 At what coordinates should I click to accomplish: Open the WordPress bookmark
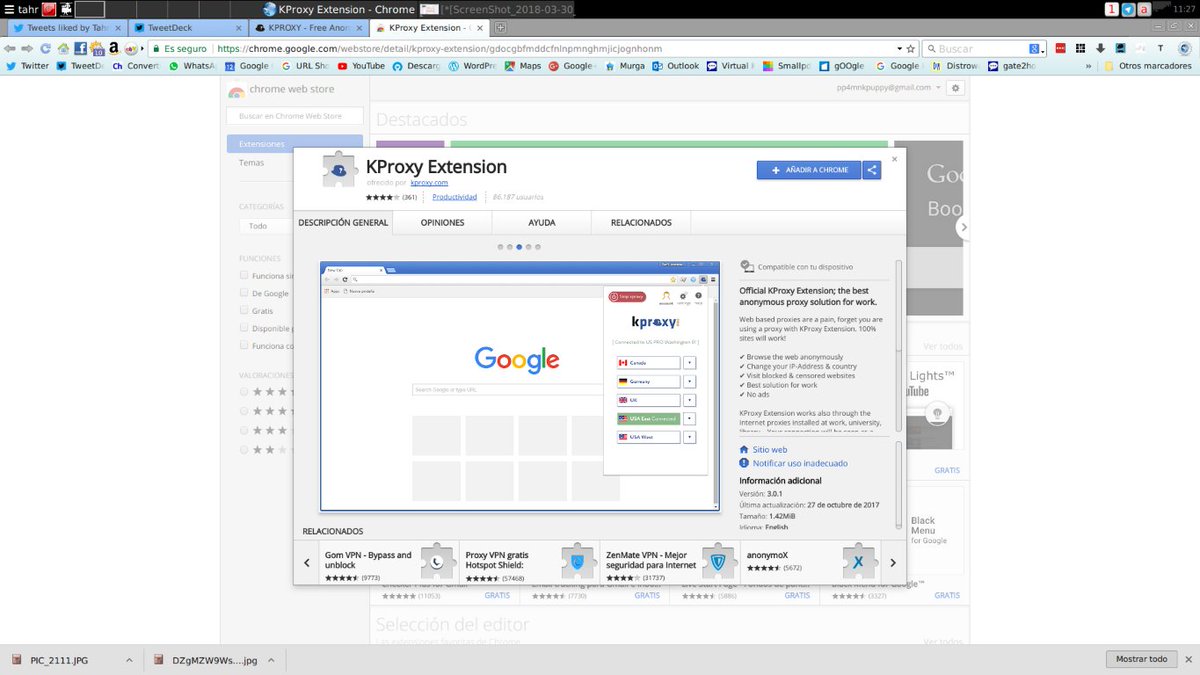click(x=472, y=66)
